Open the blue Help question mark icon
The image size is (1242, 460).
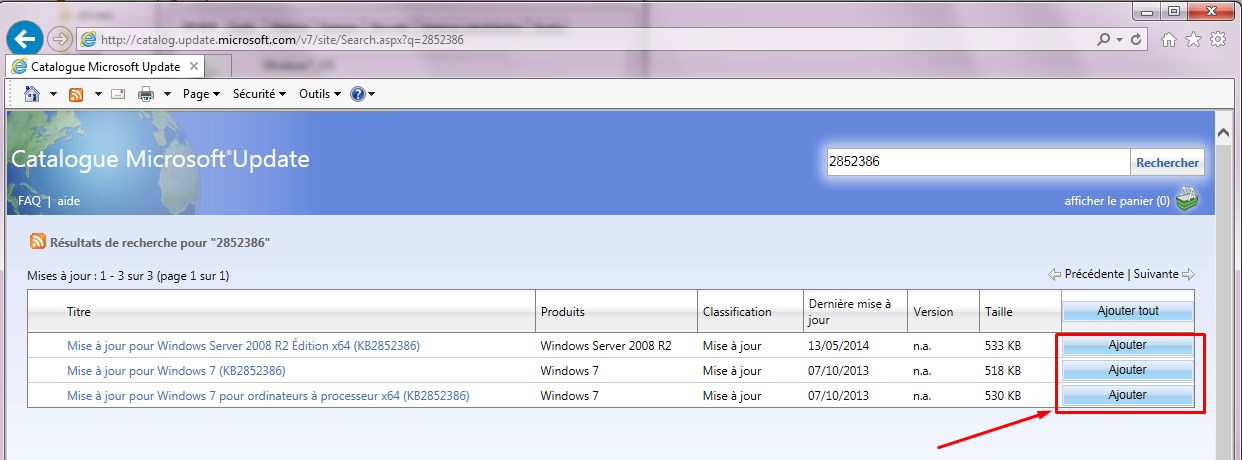click(x=357, y=94)
